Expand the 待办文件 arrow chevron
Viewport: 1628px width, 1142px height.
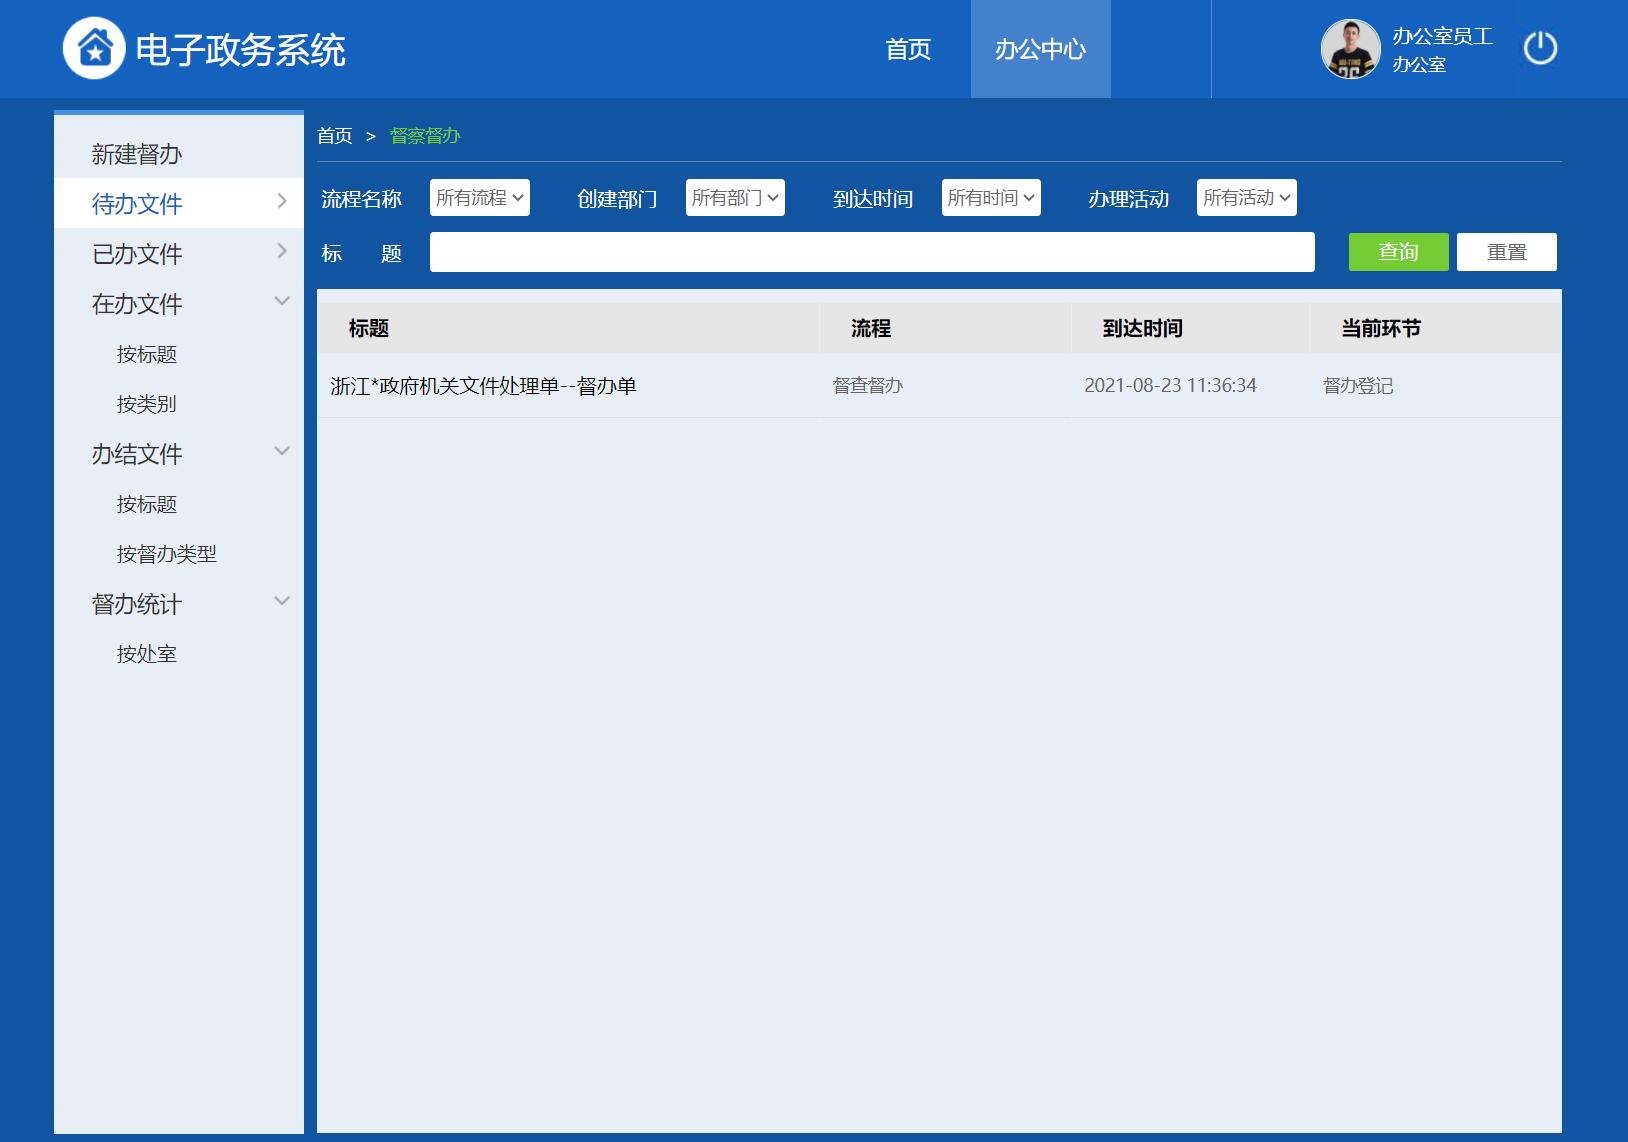point(282,201)
